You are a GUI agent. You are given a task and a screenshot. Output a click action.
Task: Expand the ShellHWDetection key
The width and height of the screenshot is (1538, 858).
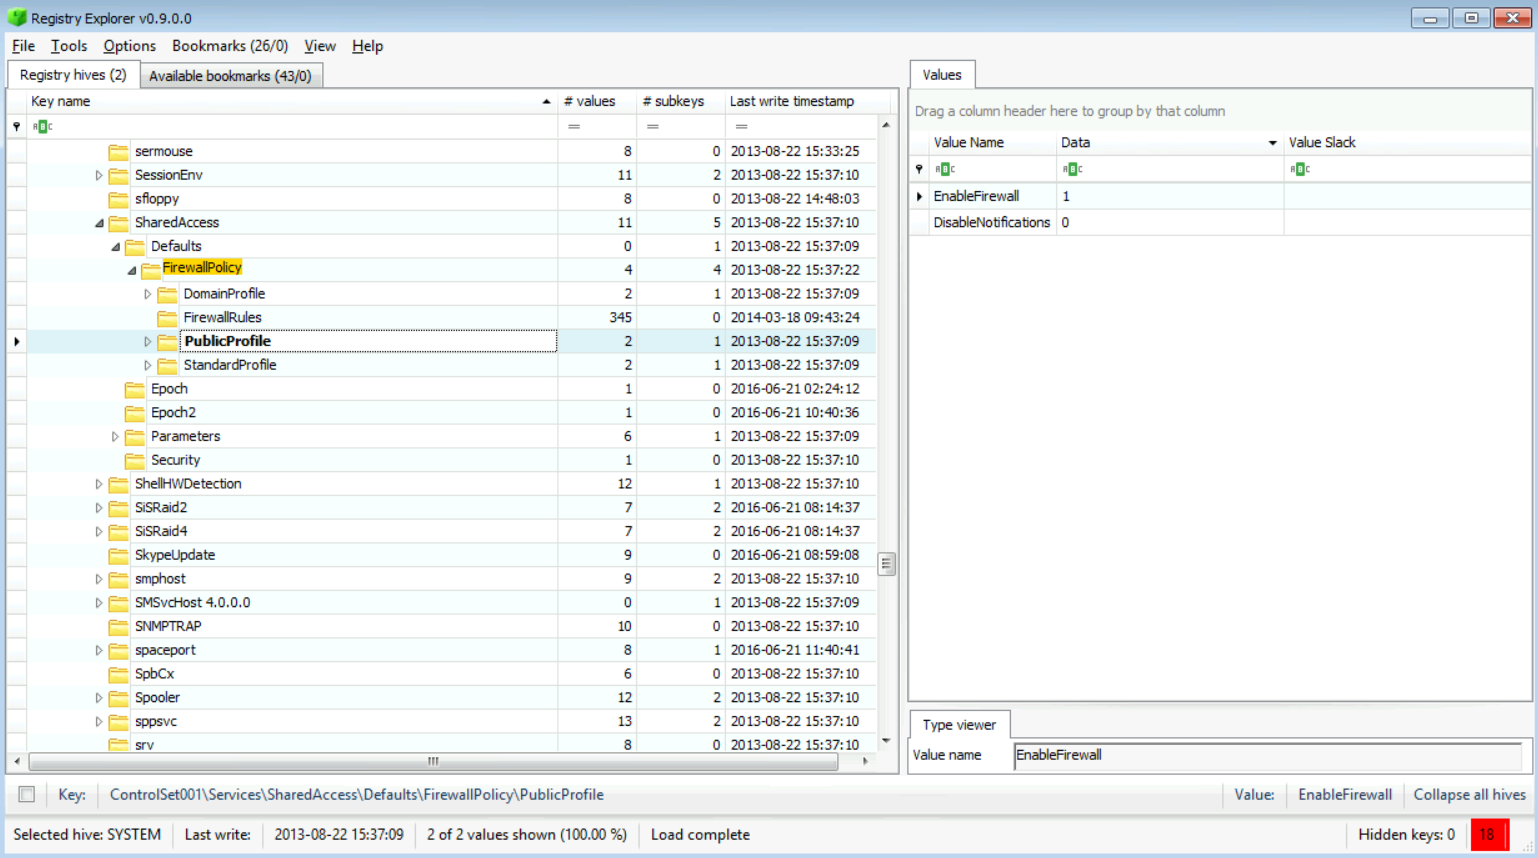click(99, 484)
